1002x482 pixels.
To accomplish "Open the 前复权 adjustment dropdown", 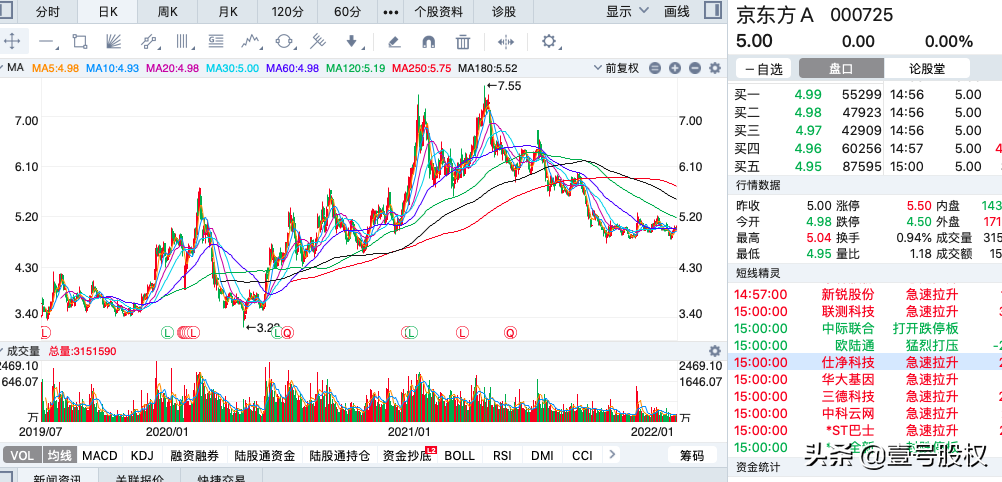I will [616, 68].
